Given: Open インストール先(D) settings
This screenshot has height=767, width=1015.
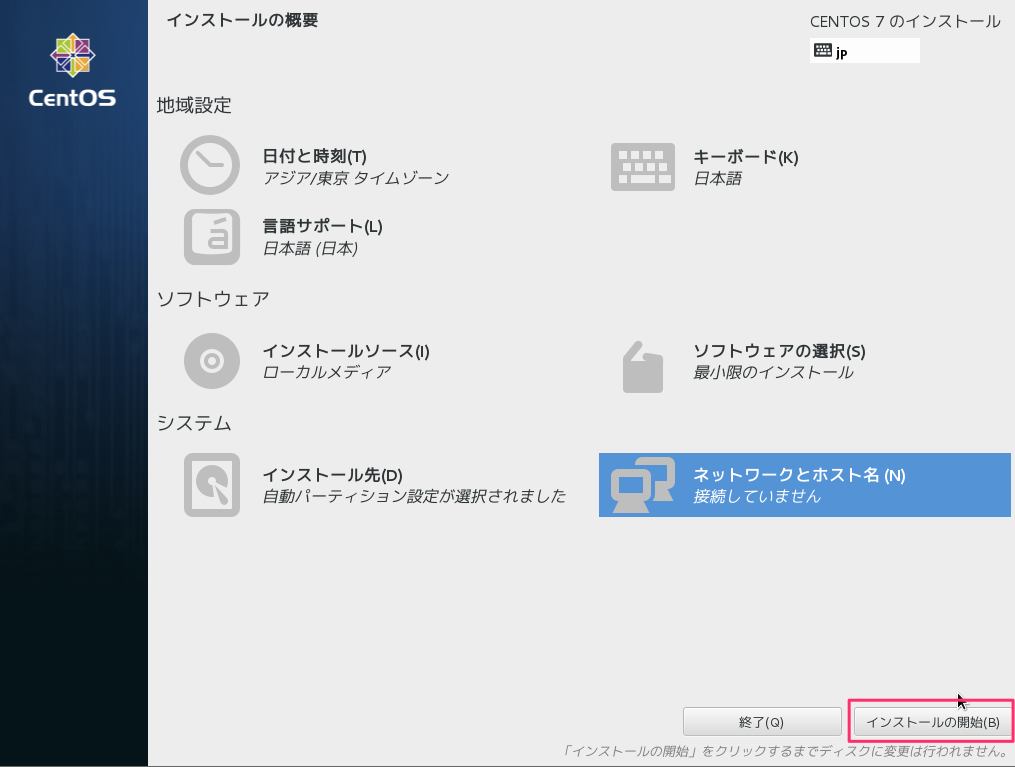Looking at the screenshot, I should tap(333, 475).
